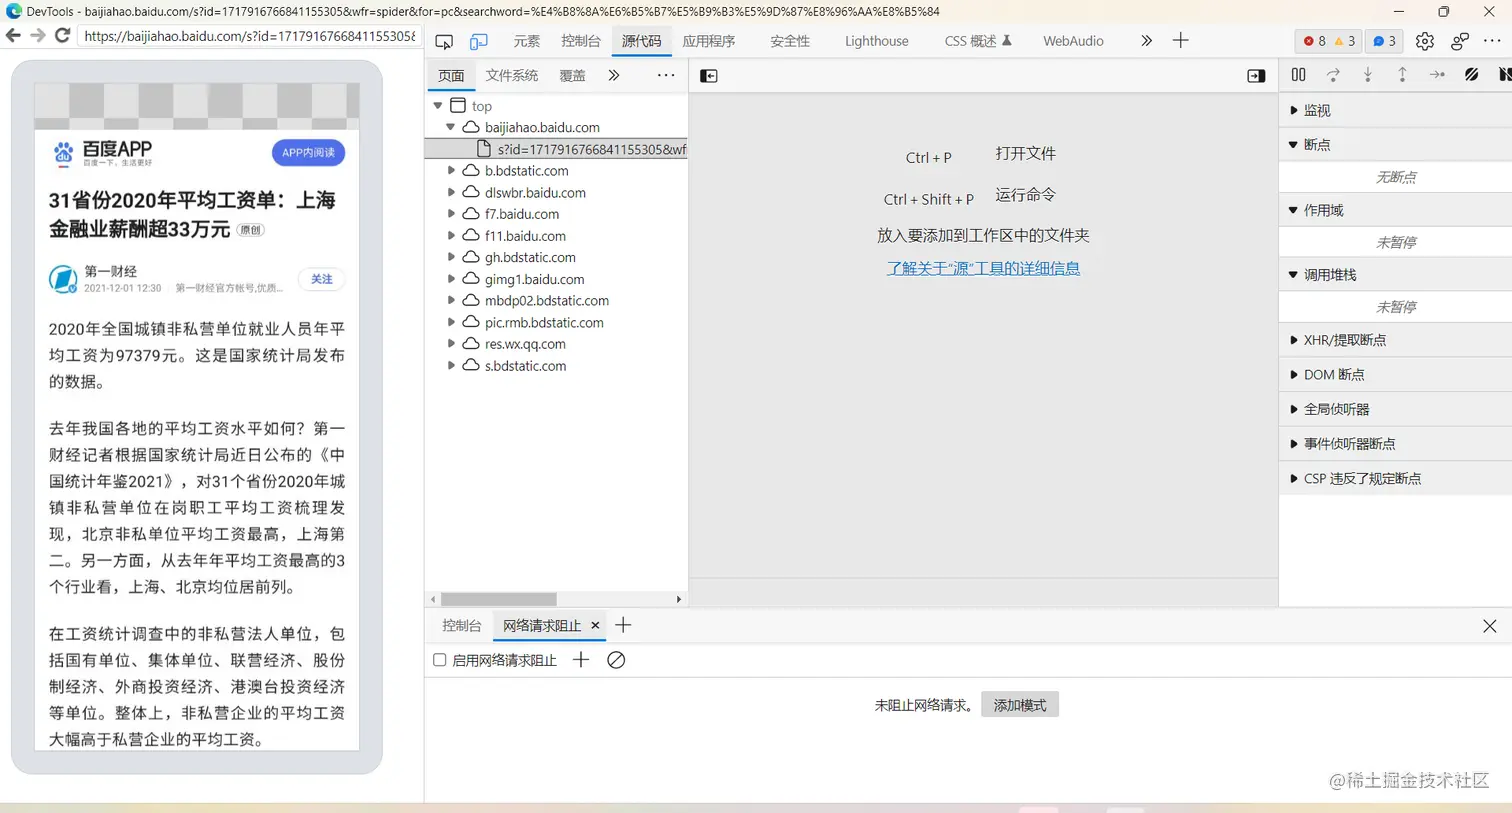
Task: Collapse the 作用域 (Scope) section
Action: (x=1395, y=210)
